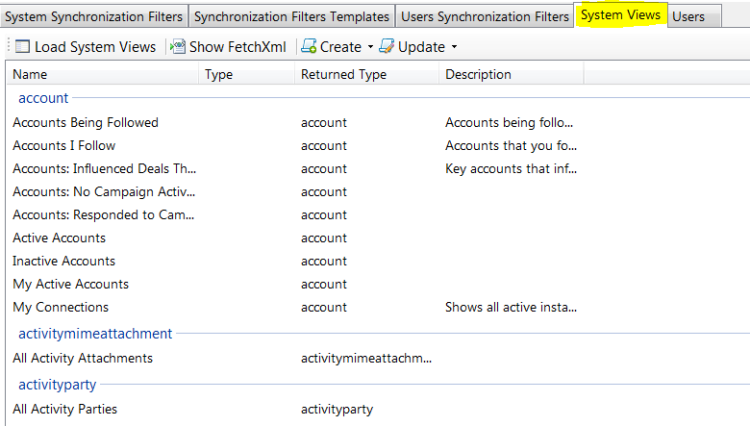Select the All Activity Attachments view

pyautogui.click(x=82, y=358)
